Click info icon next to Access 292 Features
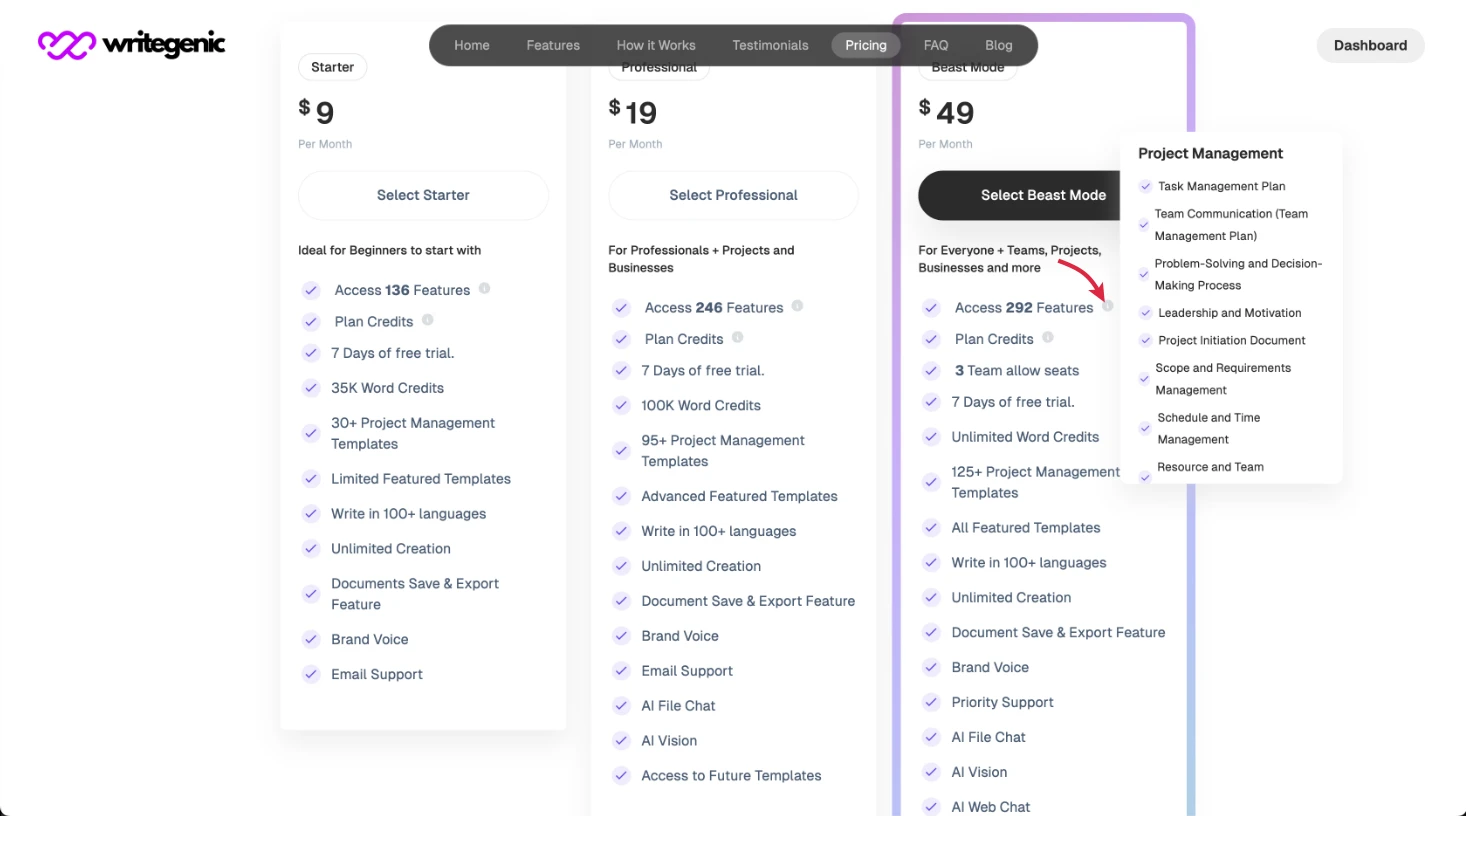This screenshot has width=1466, height=845. (x=1107, y=306)
